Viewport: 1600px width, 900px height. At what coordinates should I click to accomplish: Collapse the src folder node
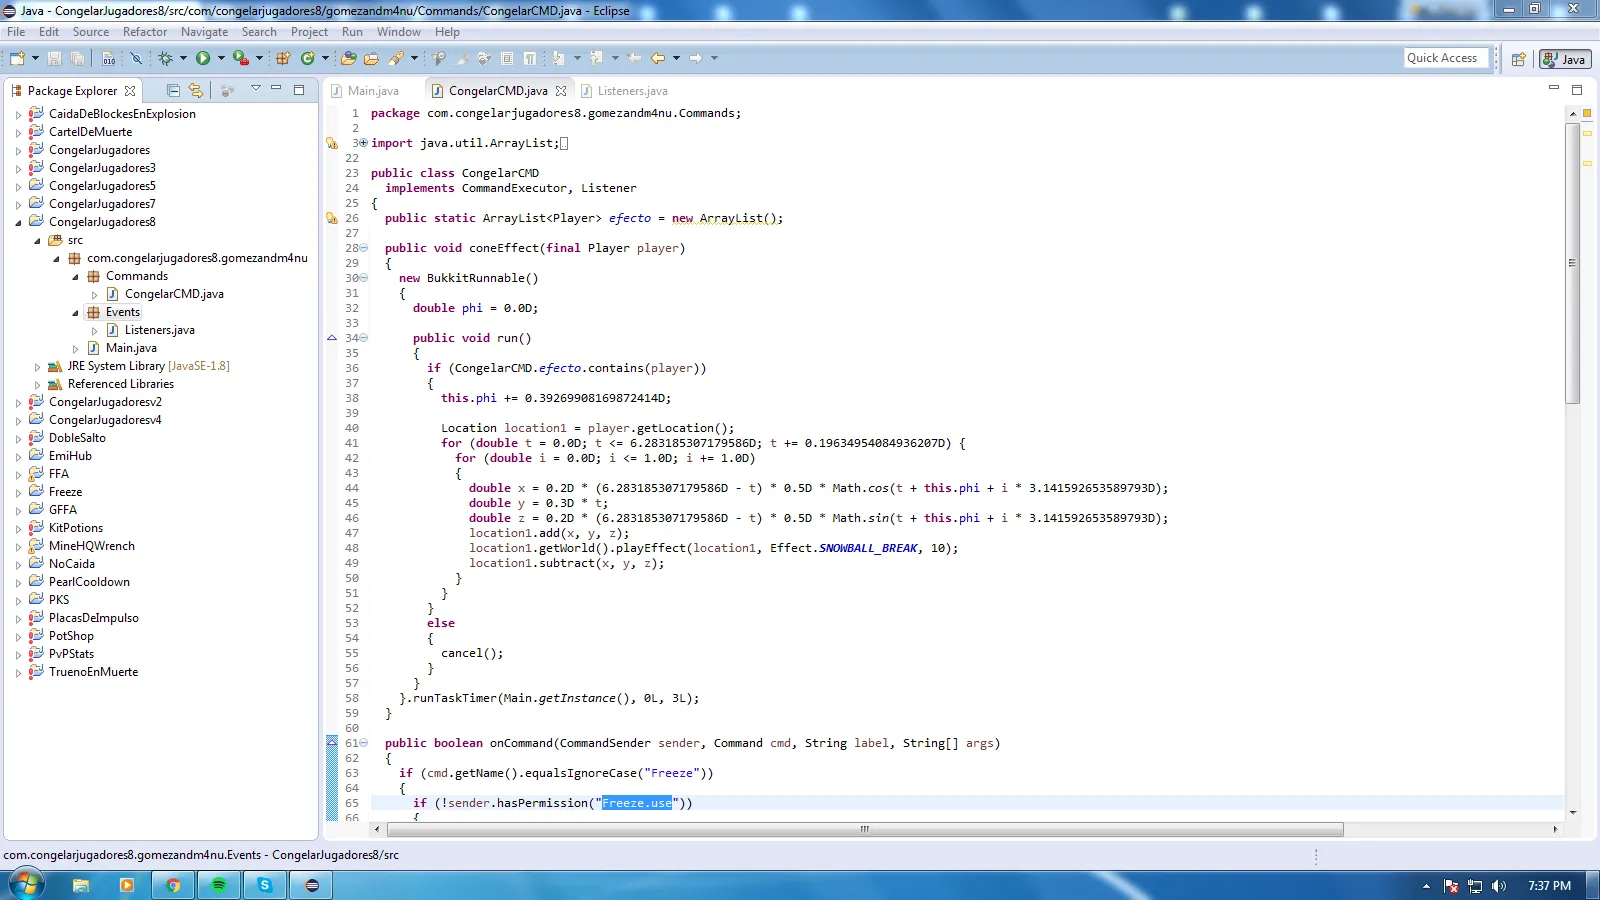pos(37,241)
